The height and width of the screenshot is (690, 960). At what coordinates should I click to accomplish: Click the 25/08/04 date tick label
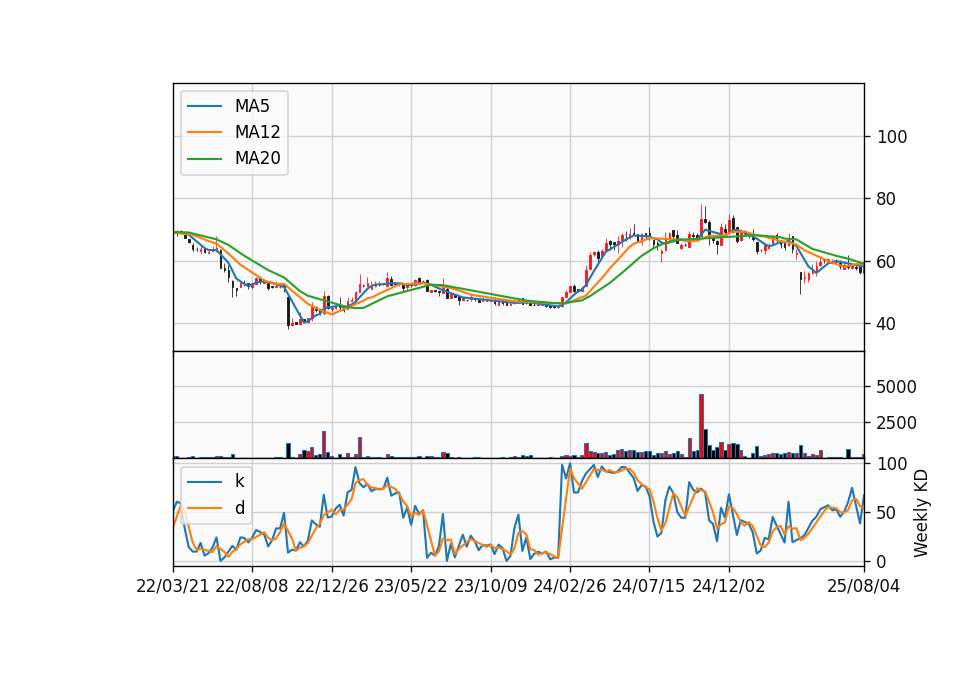tap(864, 586)
